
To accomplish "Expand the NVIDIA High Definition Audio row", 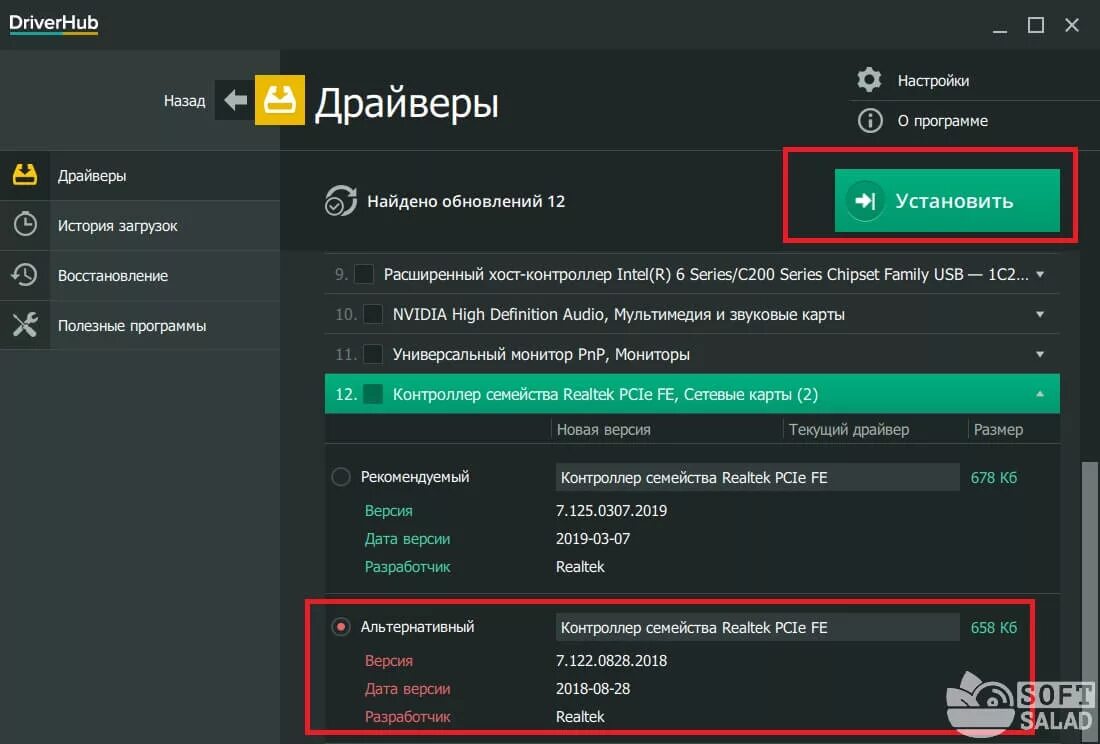I will click(1040, 314).
